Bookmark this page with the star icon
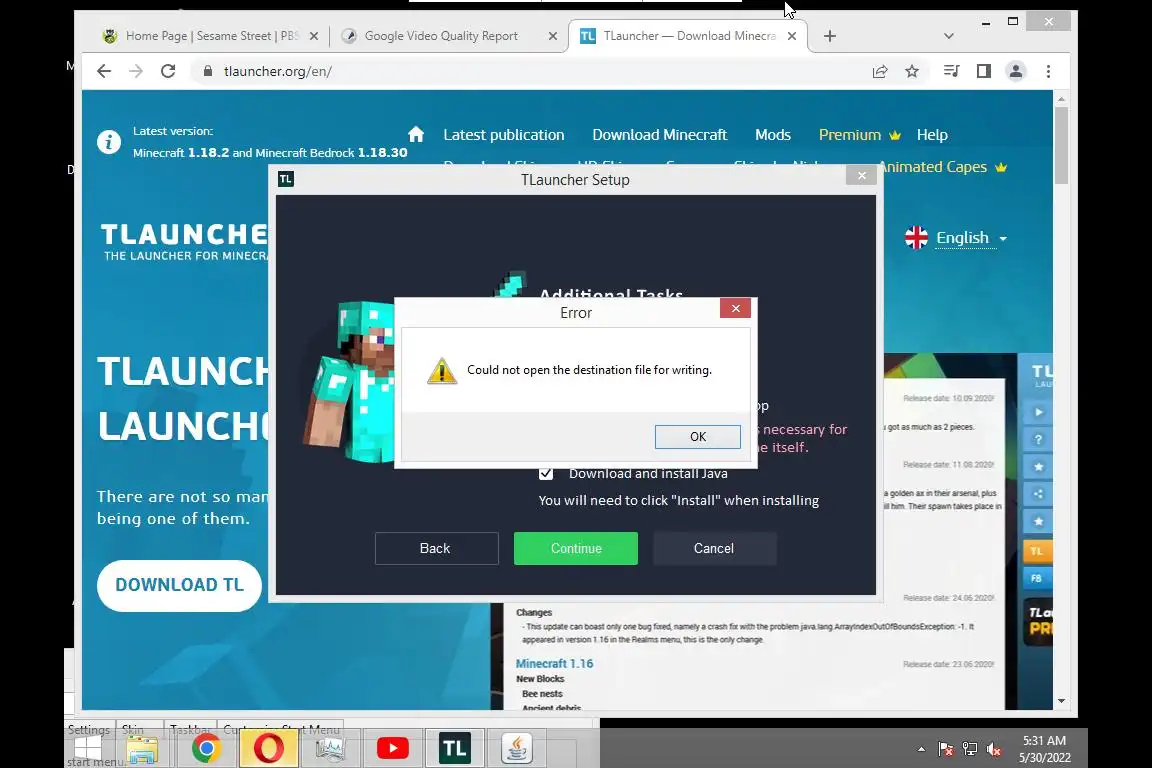 click(x=912, y=71)
